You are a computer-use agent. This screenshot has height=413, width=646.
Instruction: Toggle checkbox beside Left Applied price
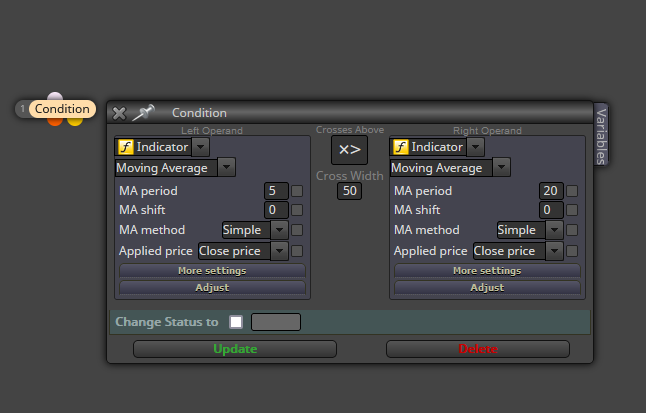pyautogui.click(x=297, y=251)
